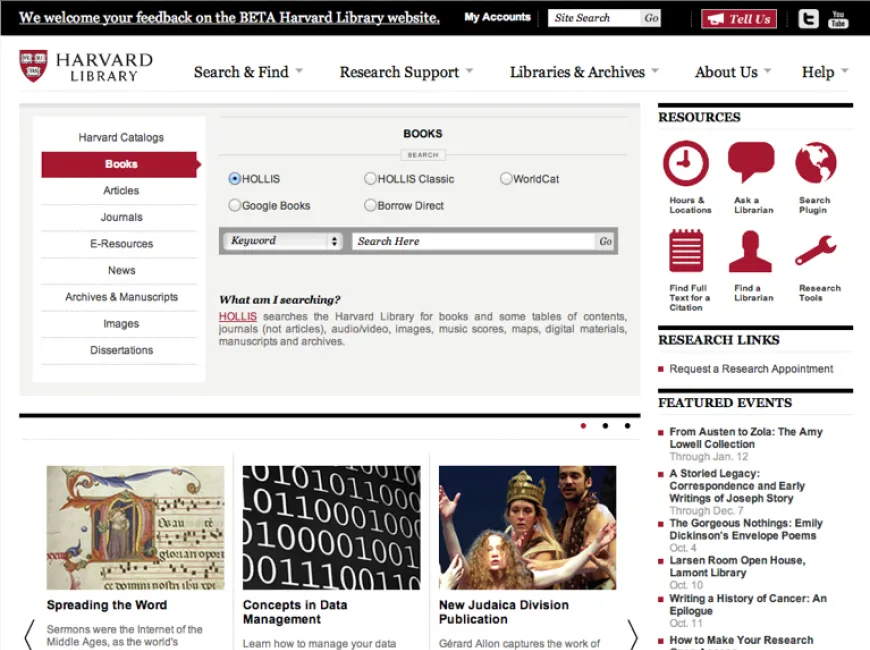Click the New Judaica Division Publication headline
The image size is (870, 650).
[x=504, y=612]
